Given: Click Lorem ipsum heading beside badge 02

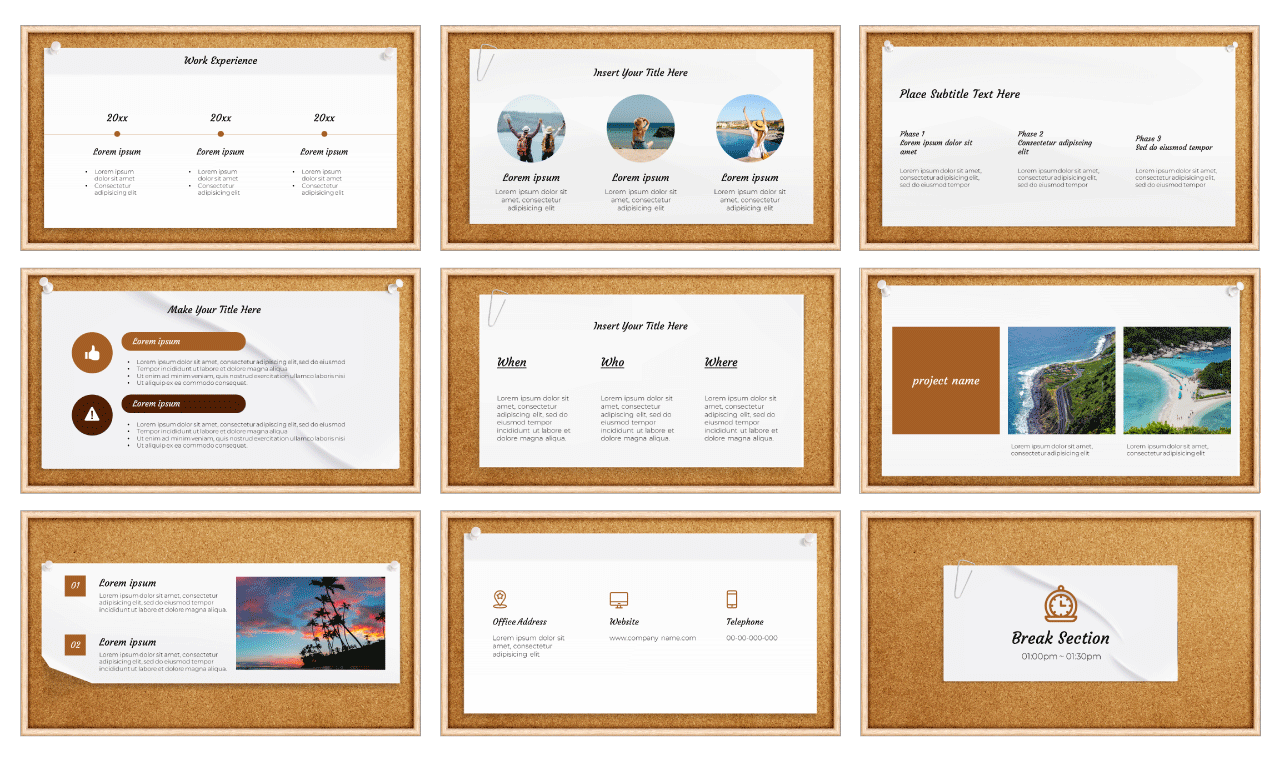Looking at the screenshot, I should pyautogui.click(x=127, y=642).
